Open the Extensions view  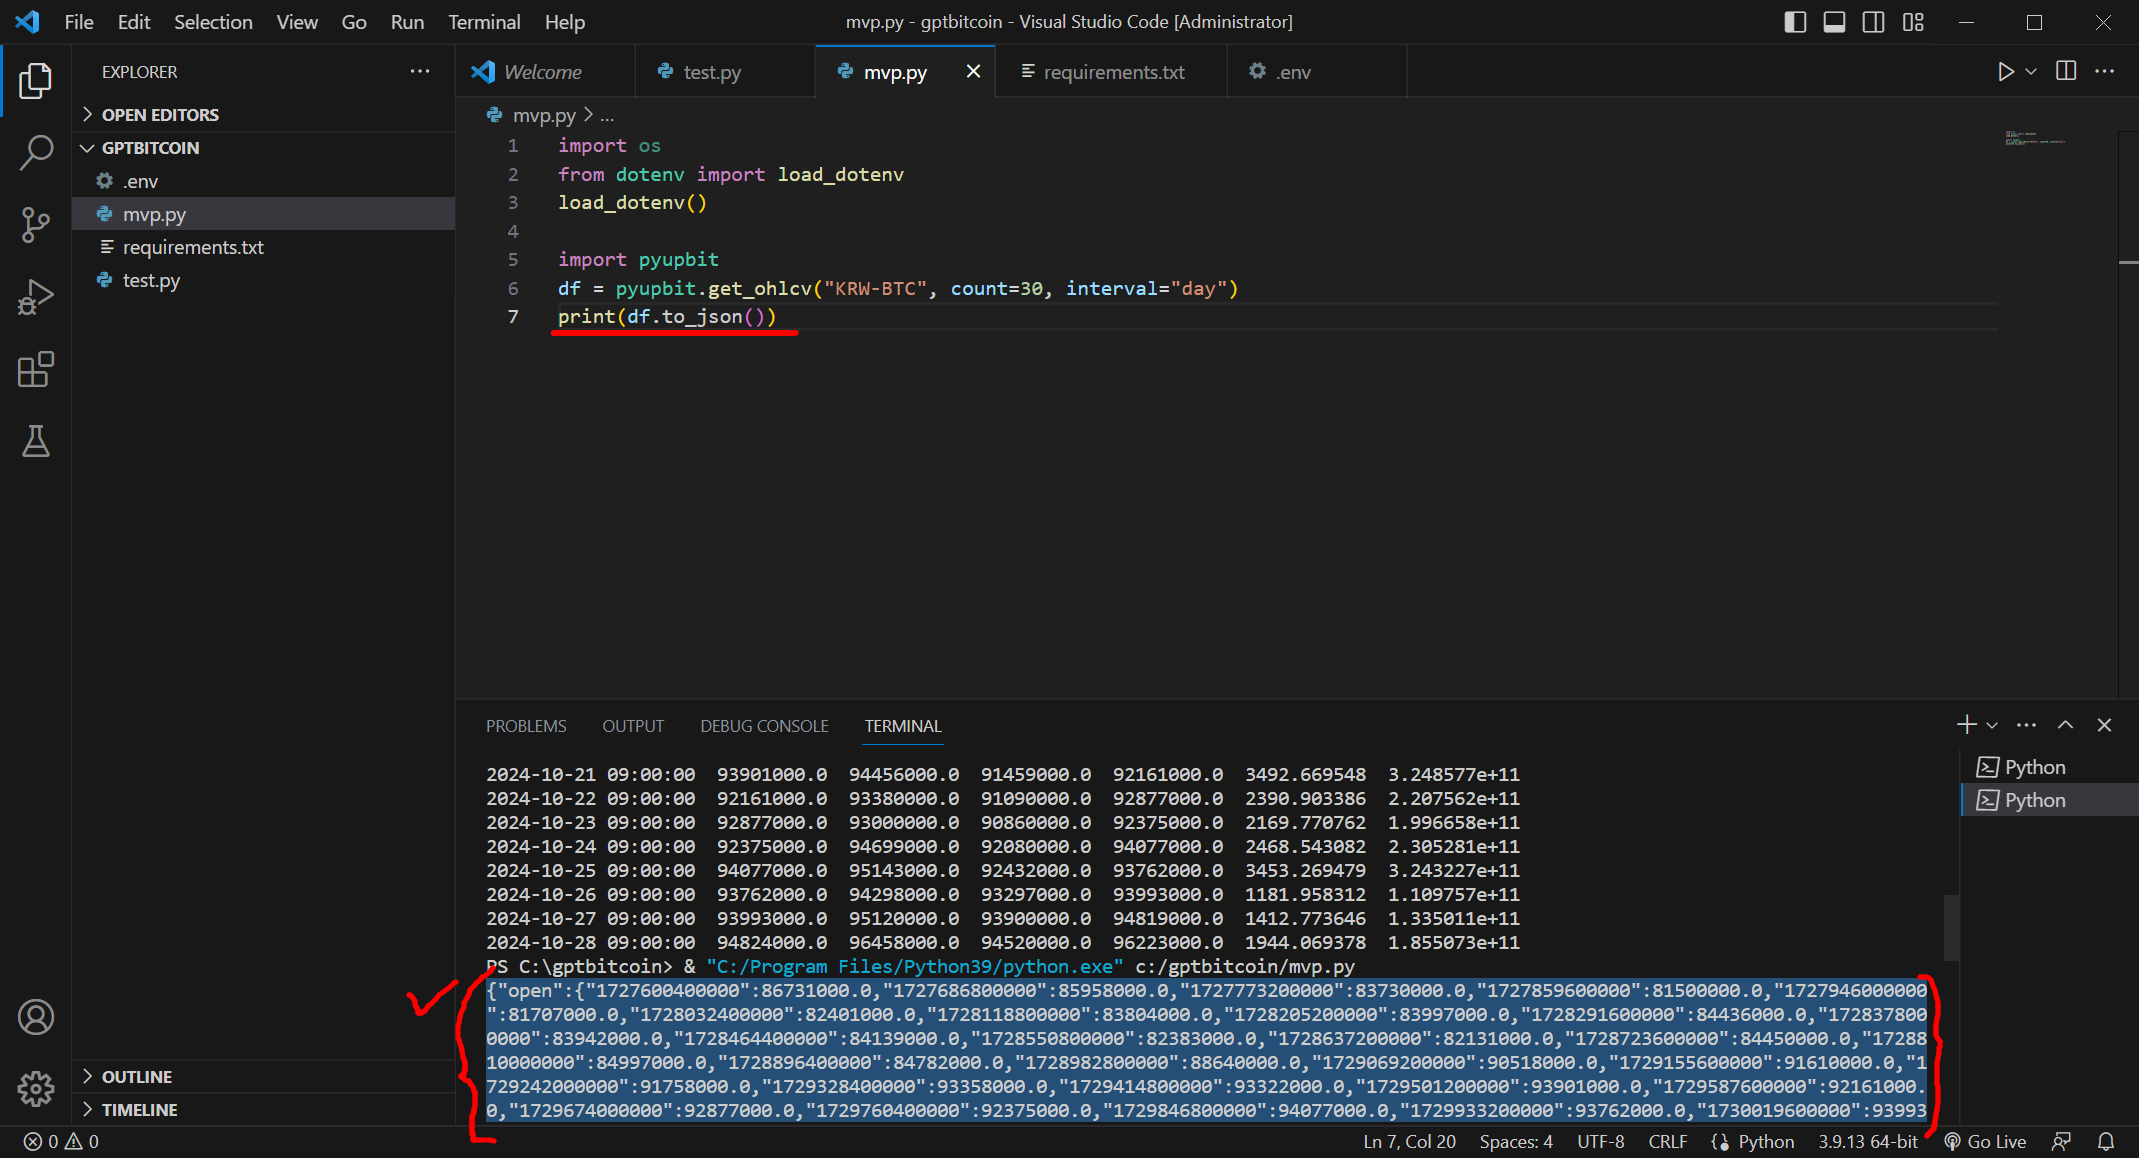point(36,369)
